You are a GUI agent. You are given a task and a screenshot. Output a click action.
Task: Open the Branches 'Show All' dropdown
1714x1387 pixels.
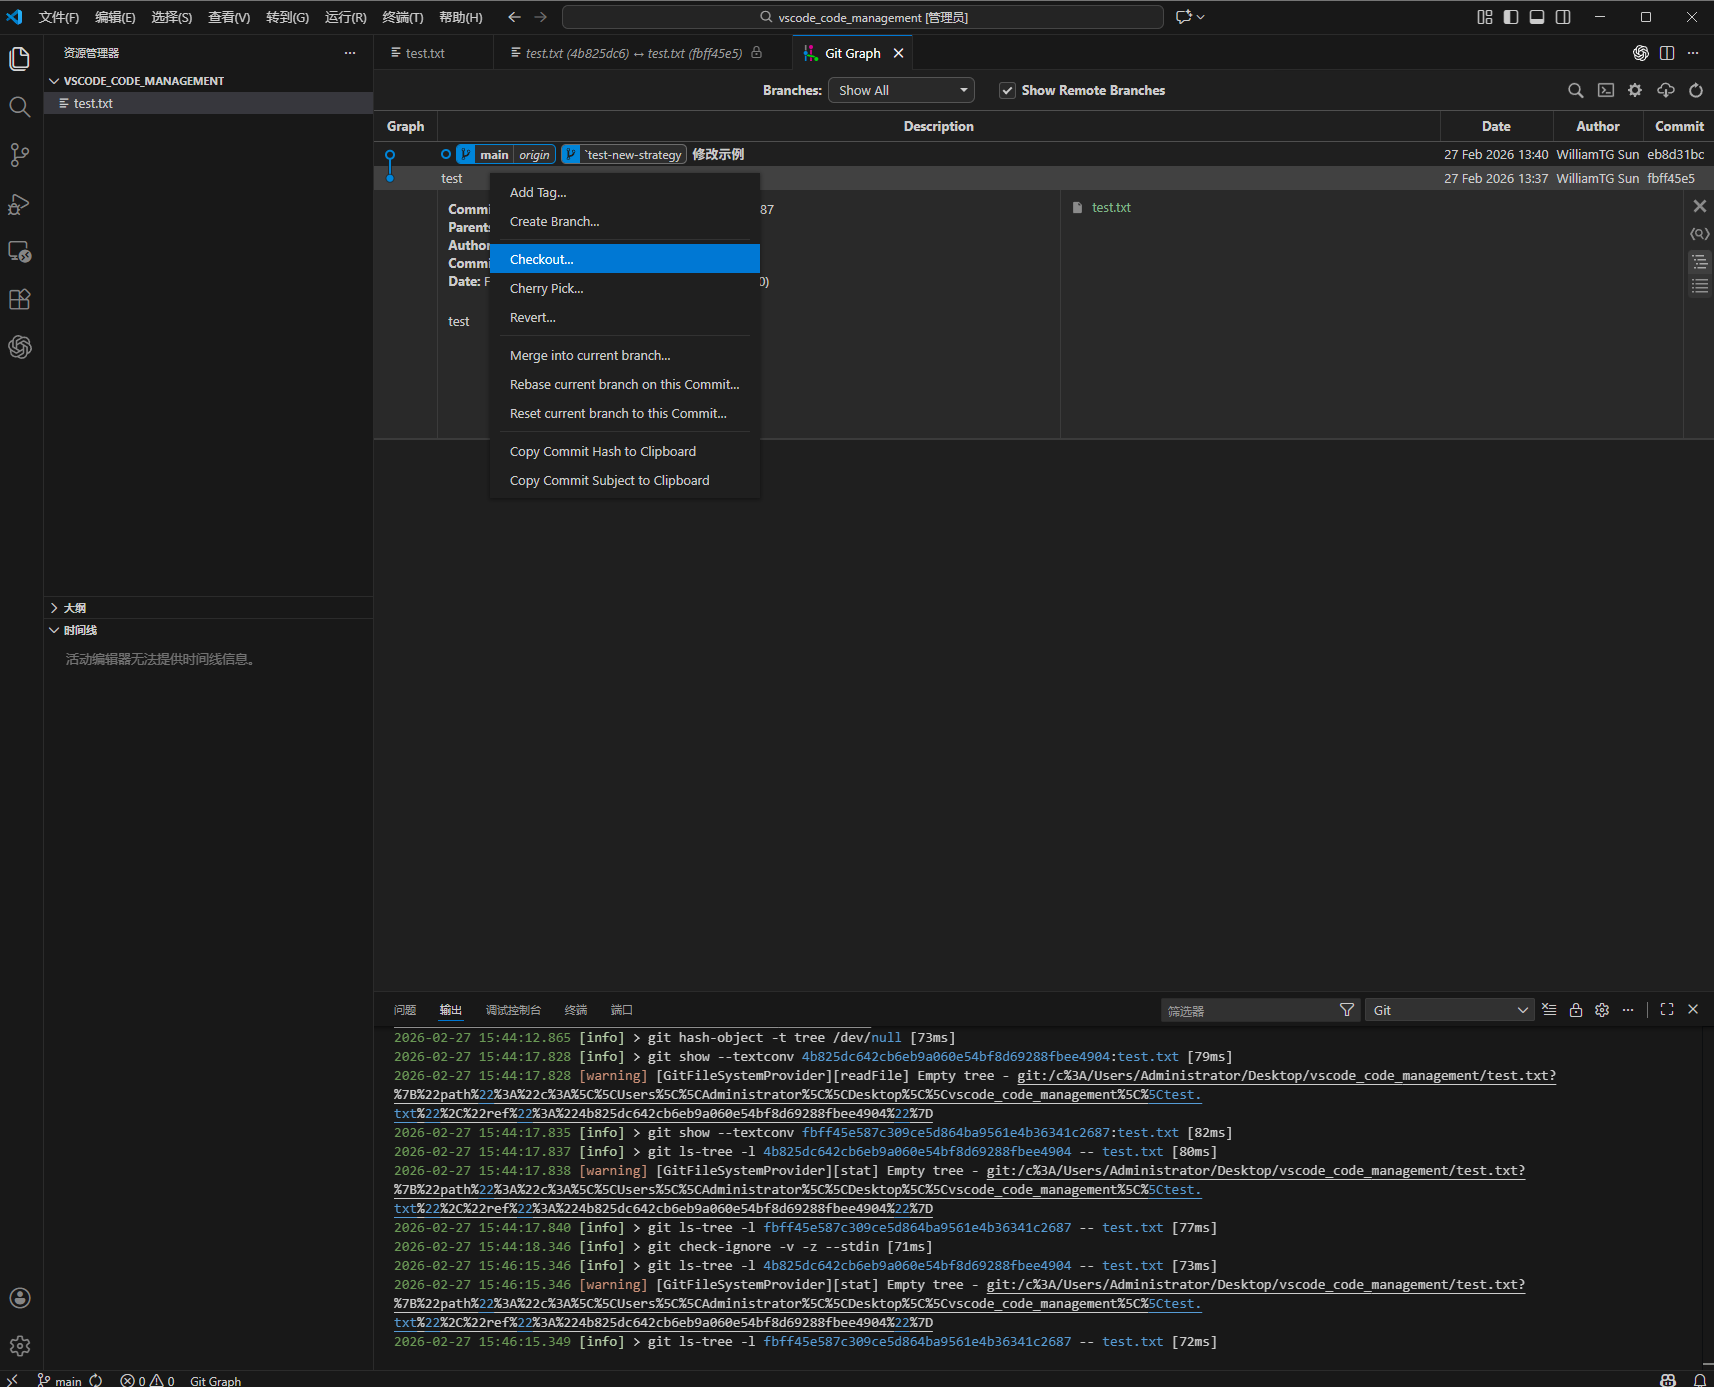[901, 90]
